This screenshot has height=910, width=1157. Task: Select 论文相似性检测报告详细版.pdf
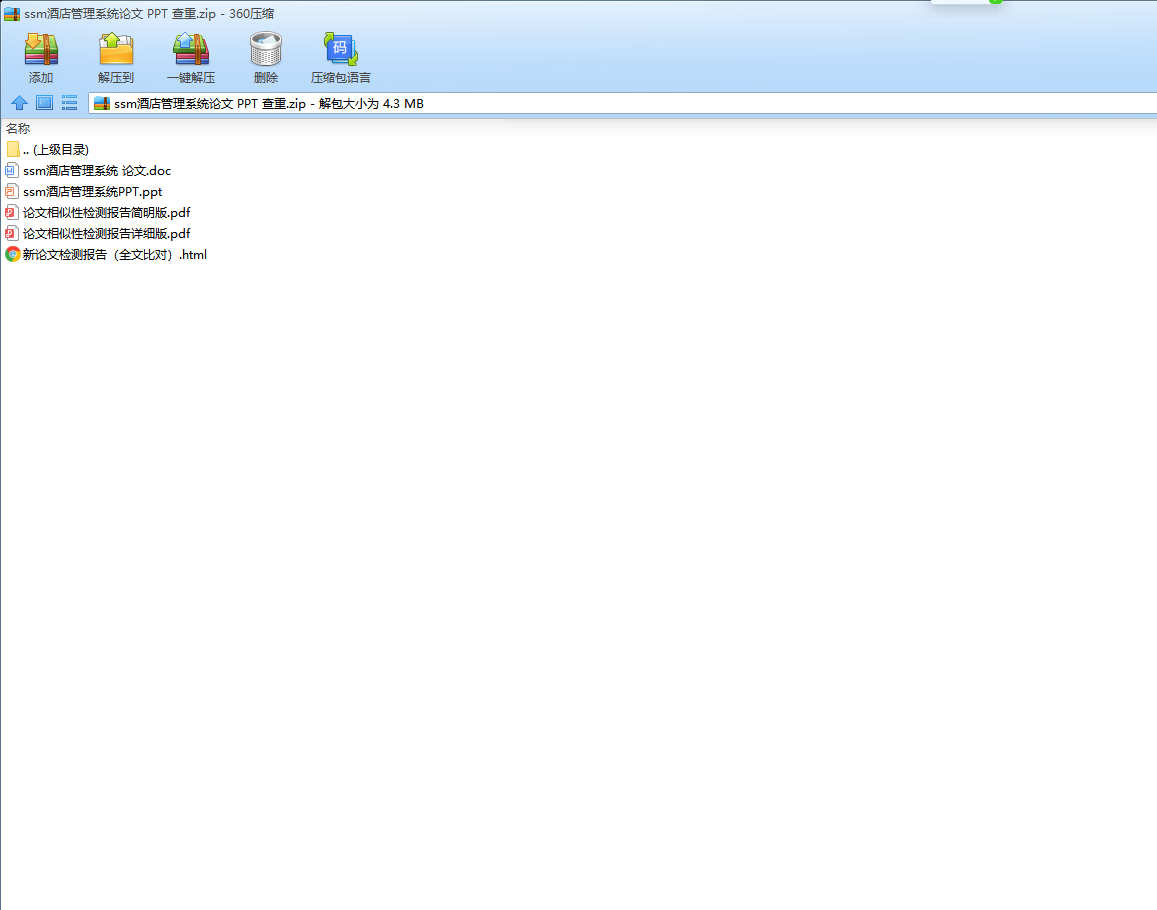tap(106, 233)
